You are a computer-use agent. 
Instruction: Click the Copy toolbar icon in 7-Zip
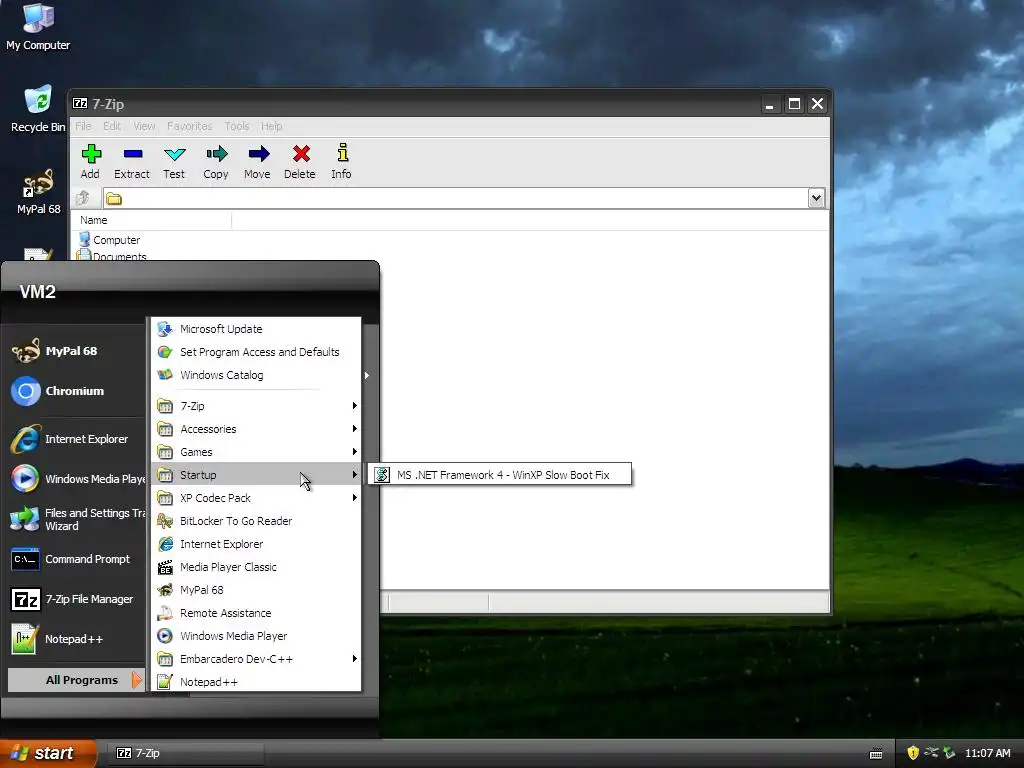(216, 161)
